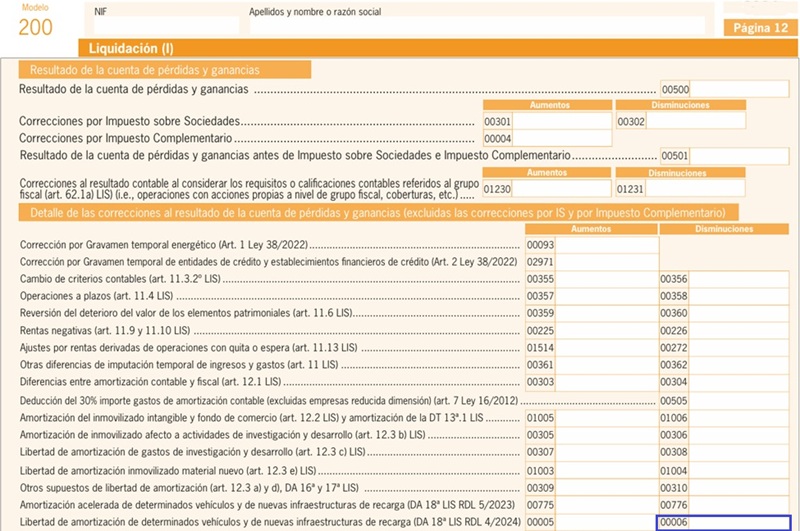The width and height of the screenshot is (800, 531).
Task: Click the Apellidos y nombre o razón social field
Action: 477,25
